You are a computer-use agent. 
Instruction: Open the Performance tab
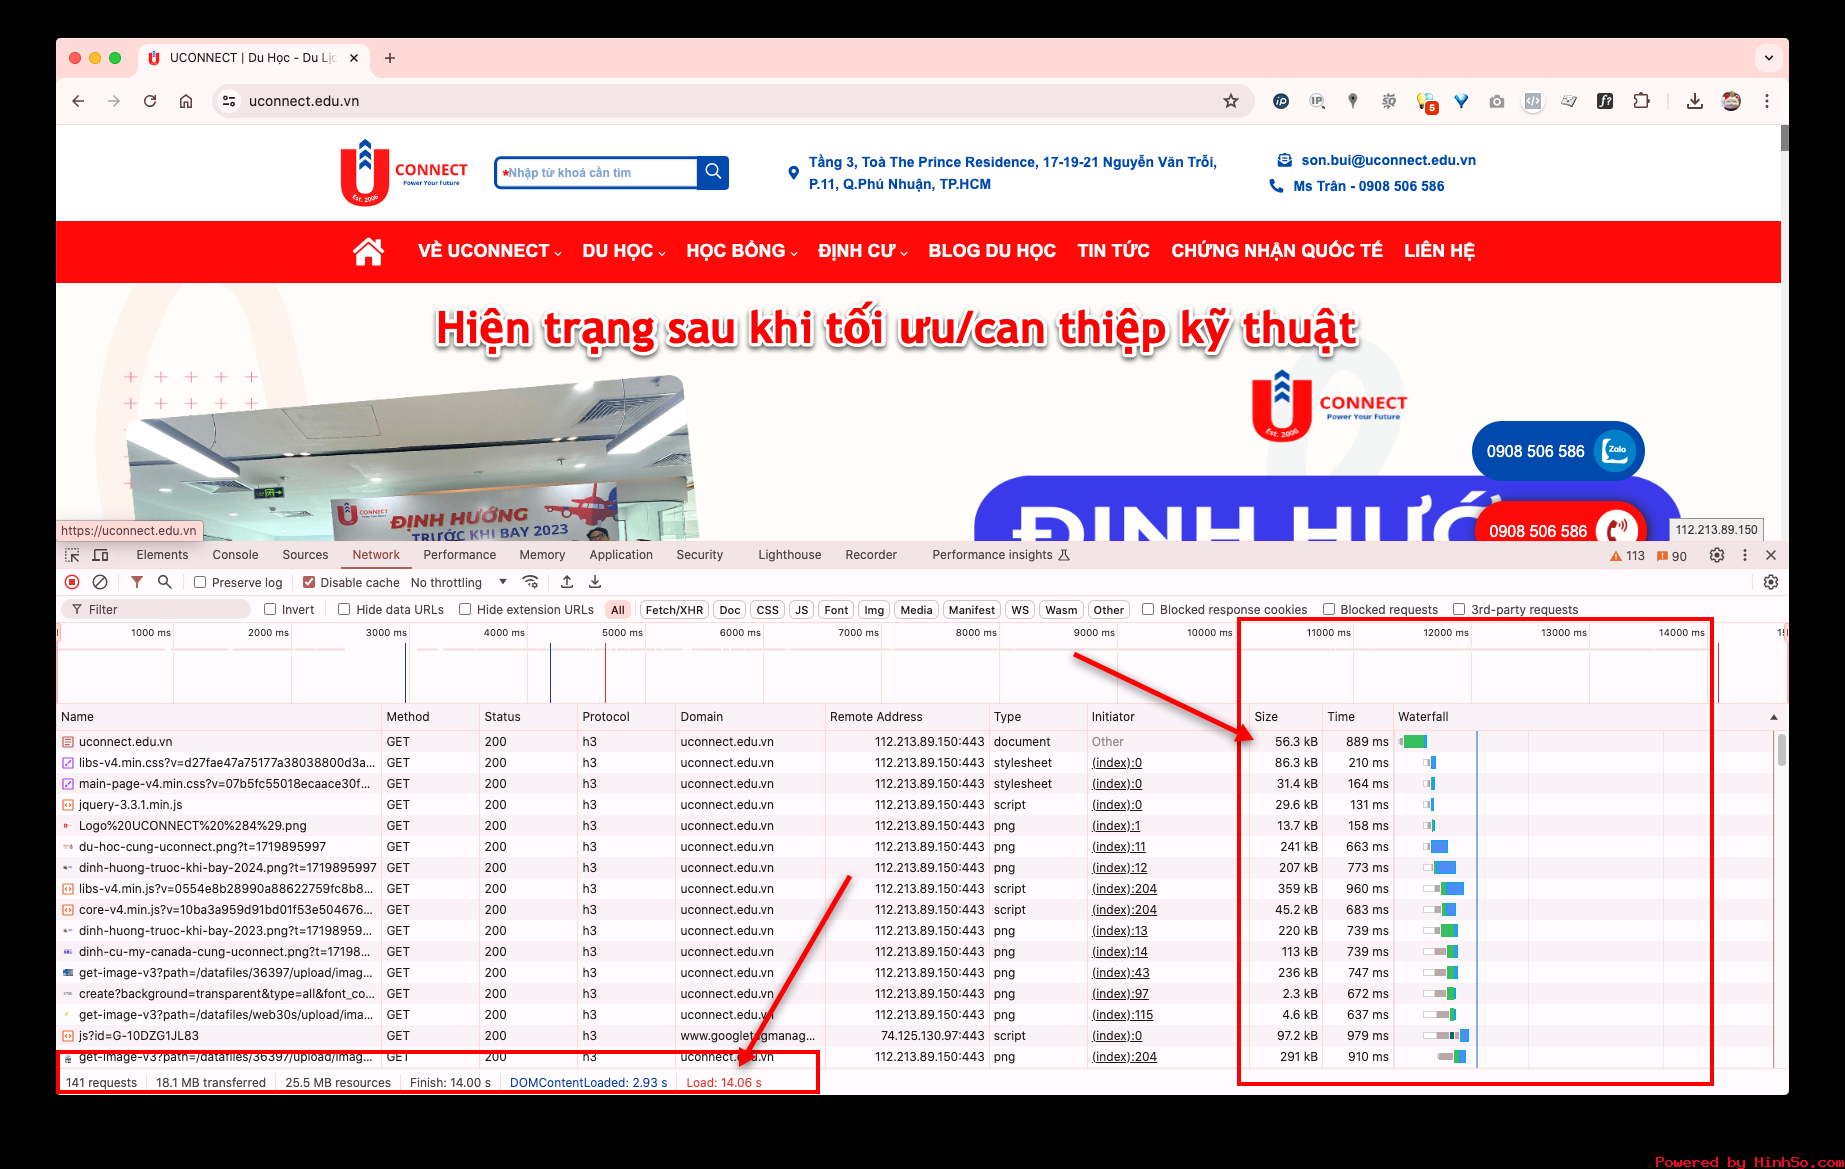(x=459, y=555)
